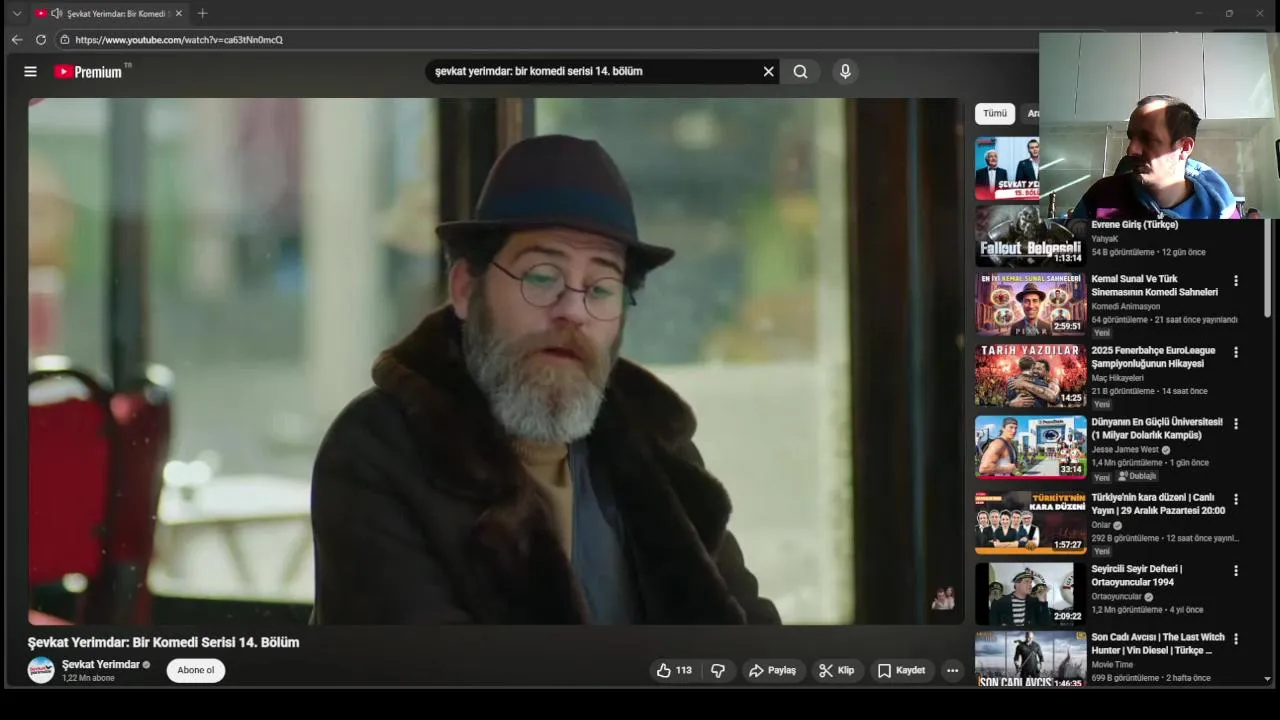1280x720 pixels.
Task: Share the video with Paylaş
Action: tap(772, 670)
